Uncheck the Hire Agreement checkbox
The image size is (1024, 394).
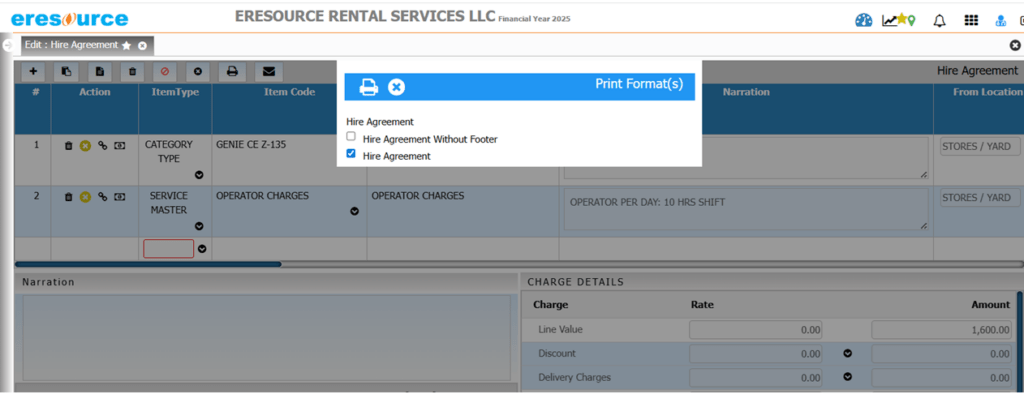[351, 154]
